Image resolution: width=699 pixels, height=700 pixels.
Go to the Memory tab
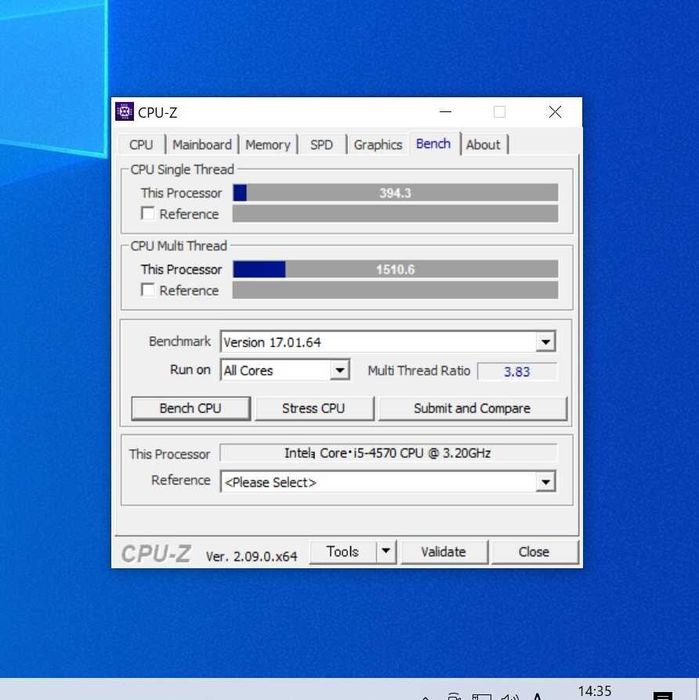point(268,145)
